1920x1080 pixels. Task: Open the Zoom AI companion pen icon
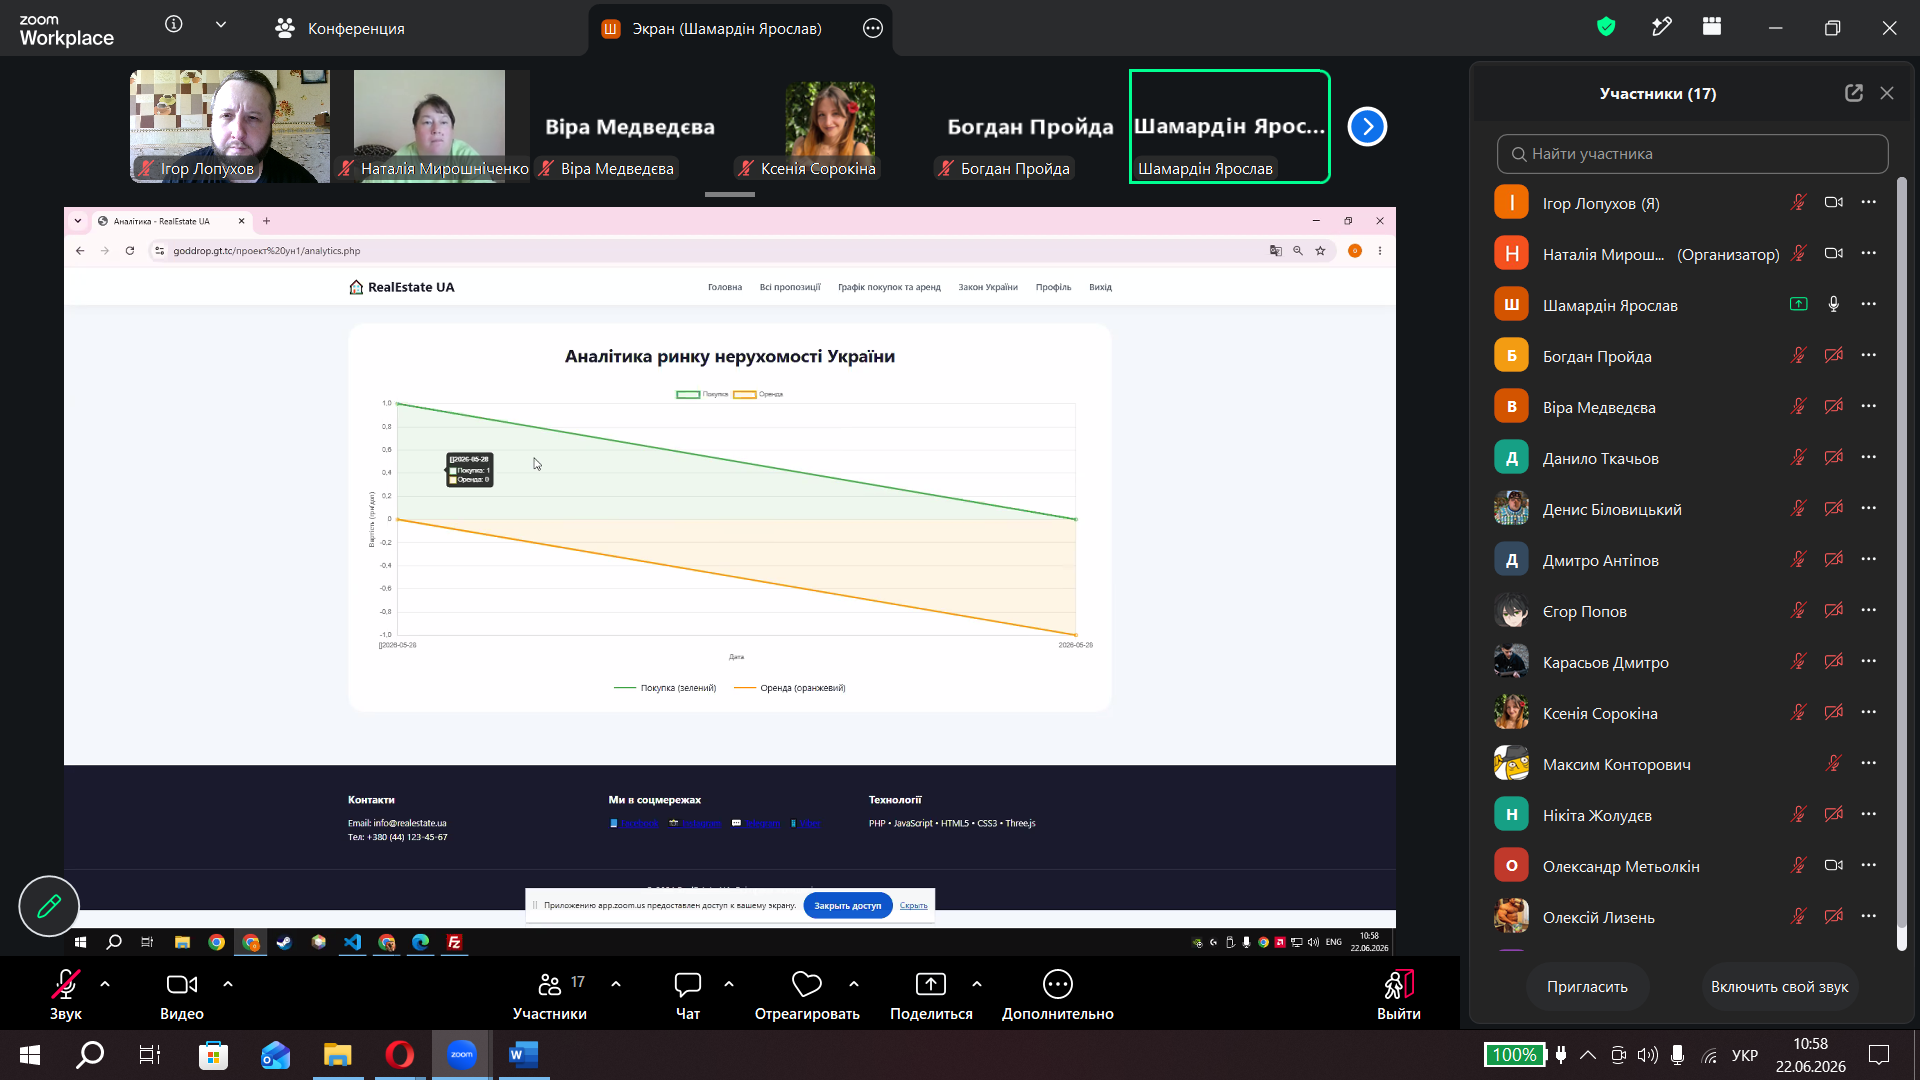[x=1661, y=27]
